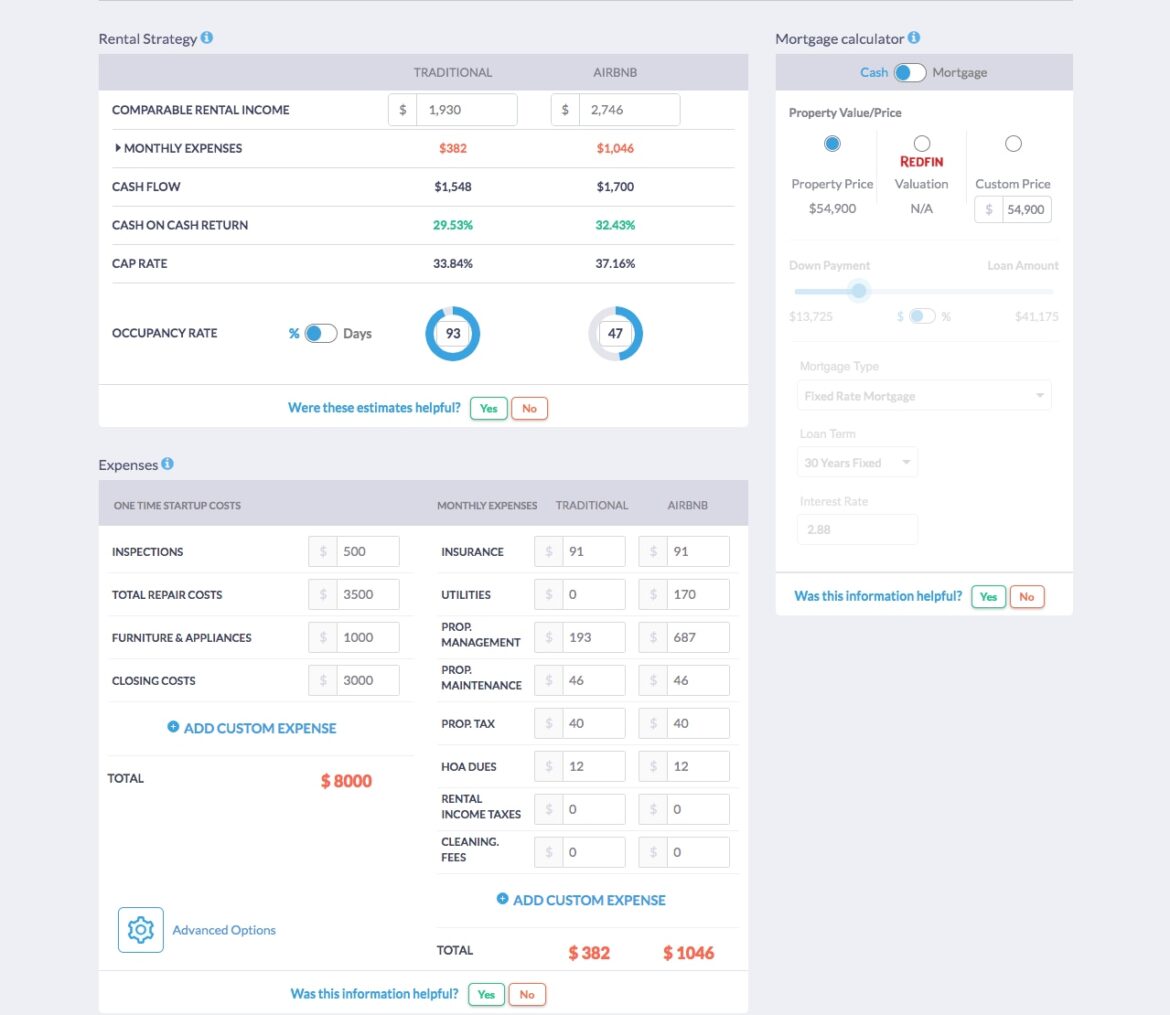The height and width of the screenshot is (1015, 1170).
Task: Click plus icon to add custom monthly expense
Action: tap(501, 899)
